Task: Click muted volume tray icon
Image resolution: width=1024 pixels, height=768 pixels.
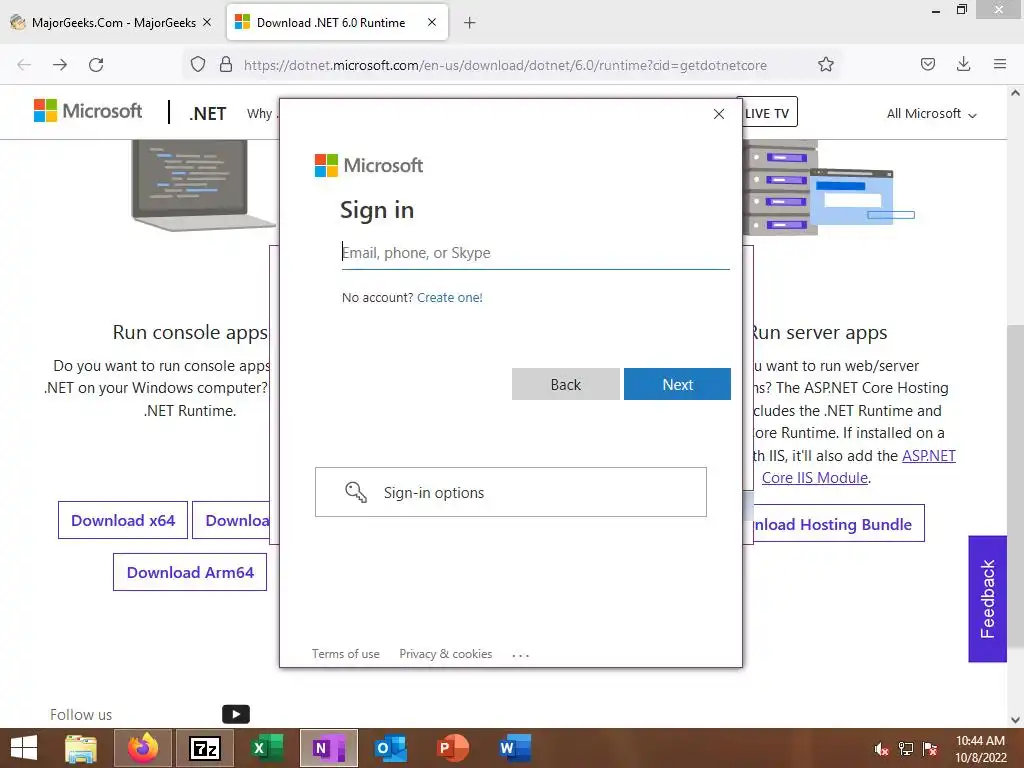Action: point(881,749)
